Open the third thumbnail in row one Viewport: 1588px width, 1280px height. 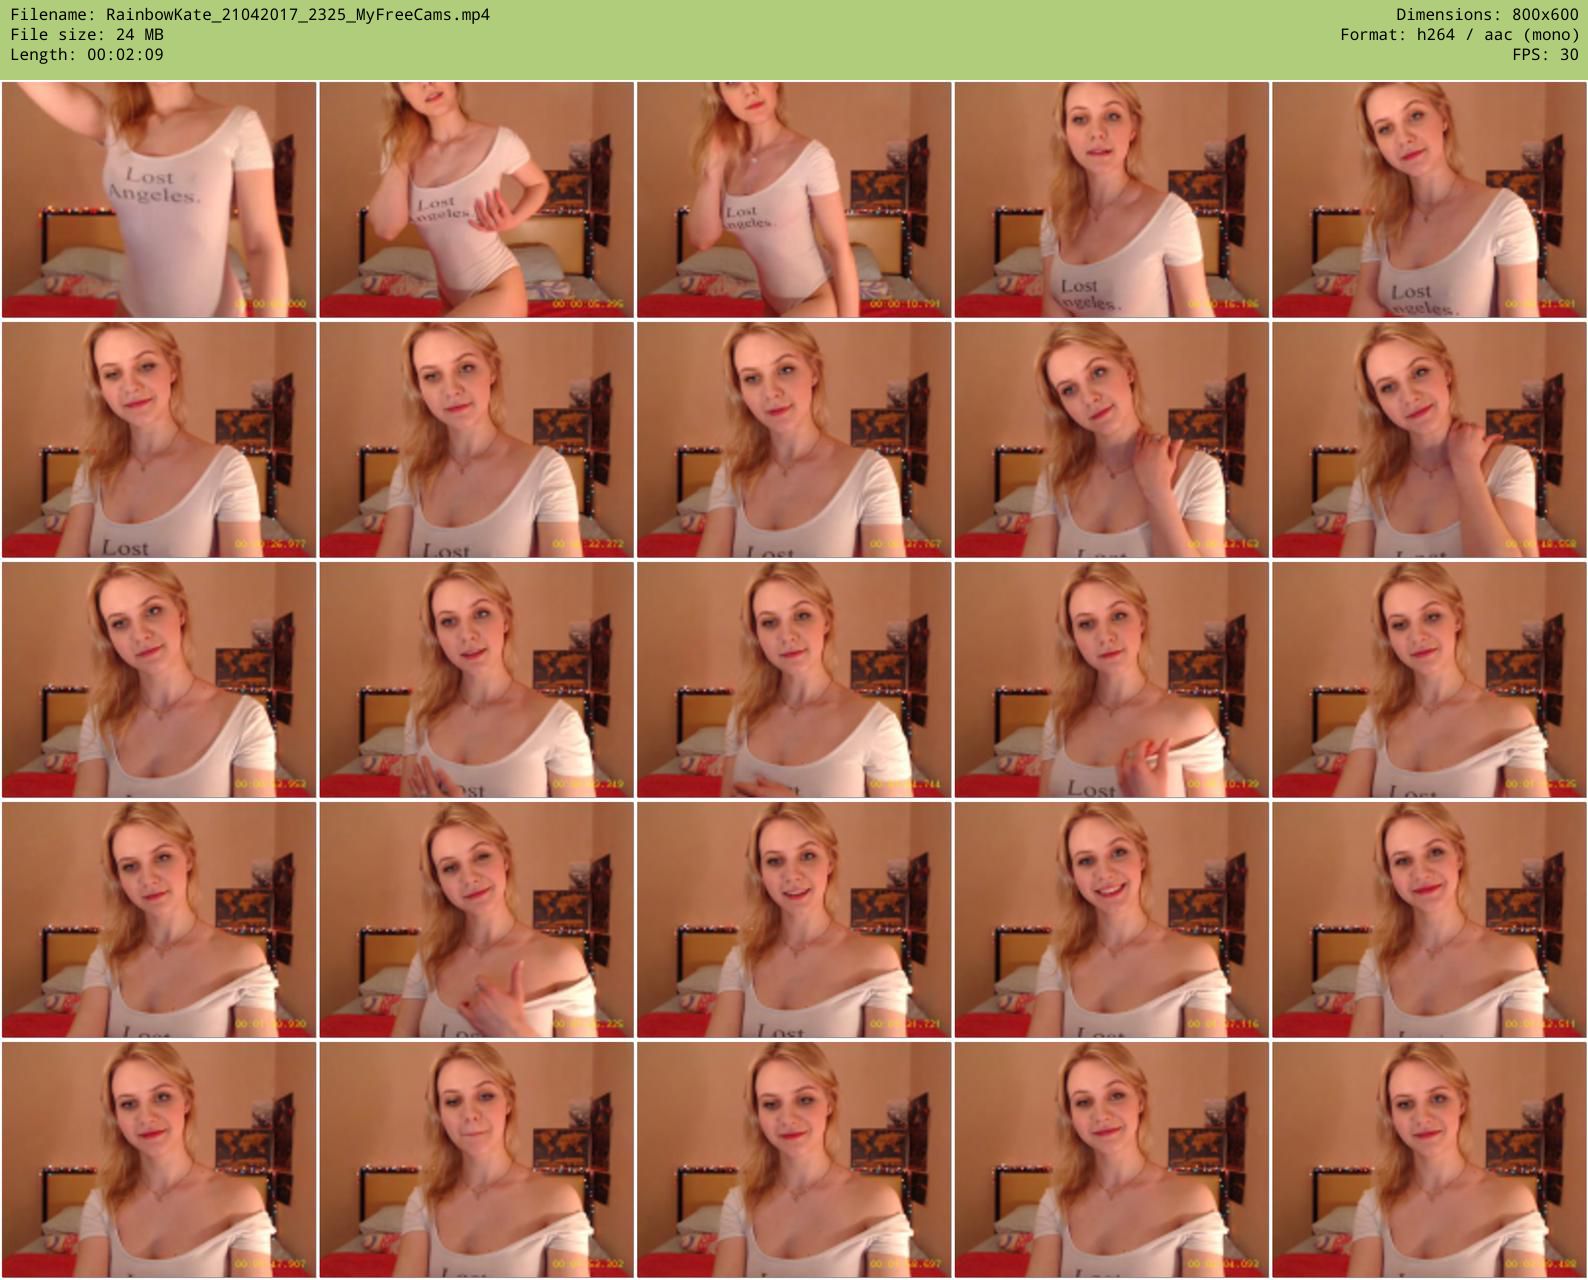pos(794,200)
